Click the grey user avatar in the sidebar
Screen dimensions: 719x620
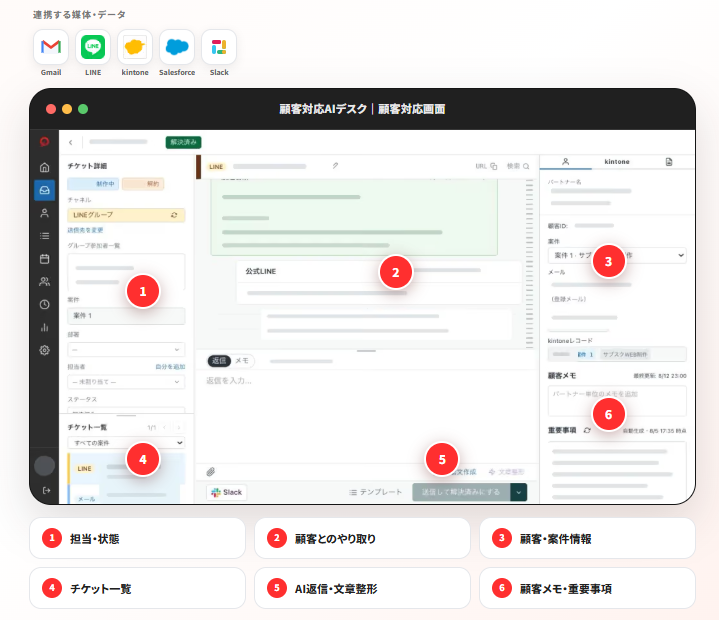(x=44, y=465)
